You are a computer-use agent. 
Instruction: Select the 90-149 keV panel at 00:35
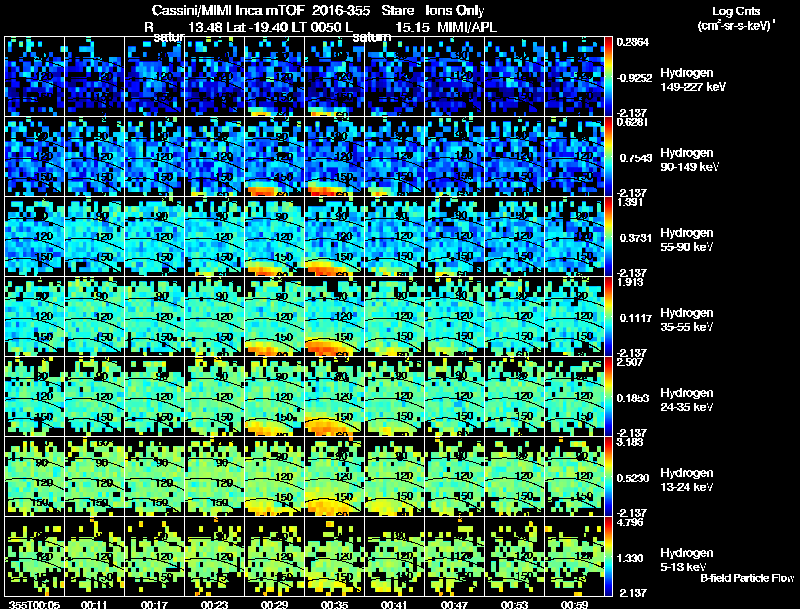pos(335,157)
